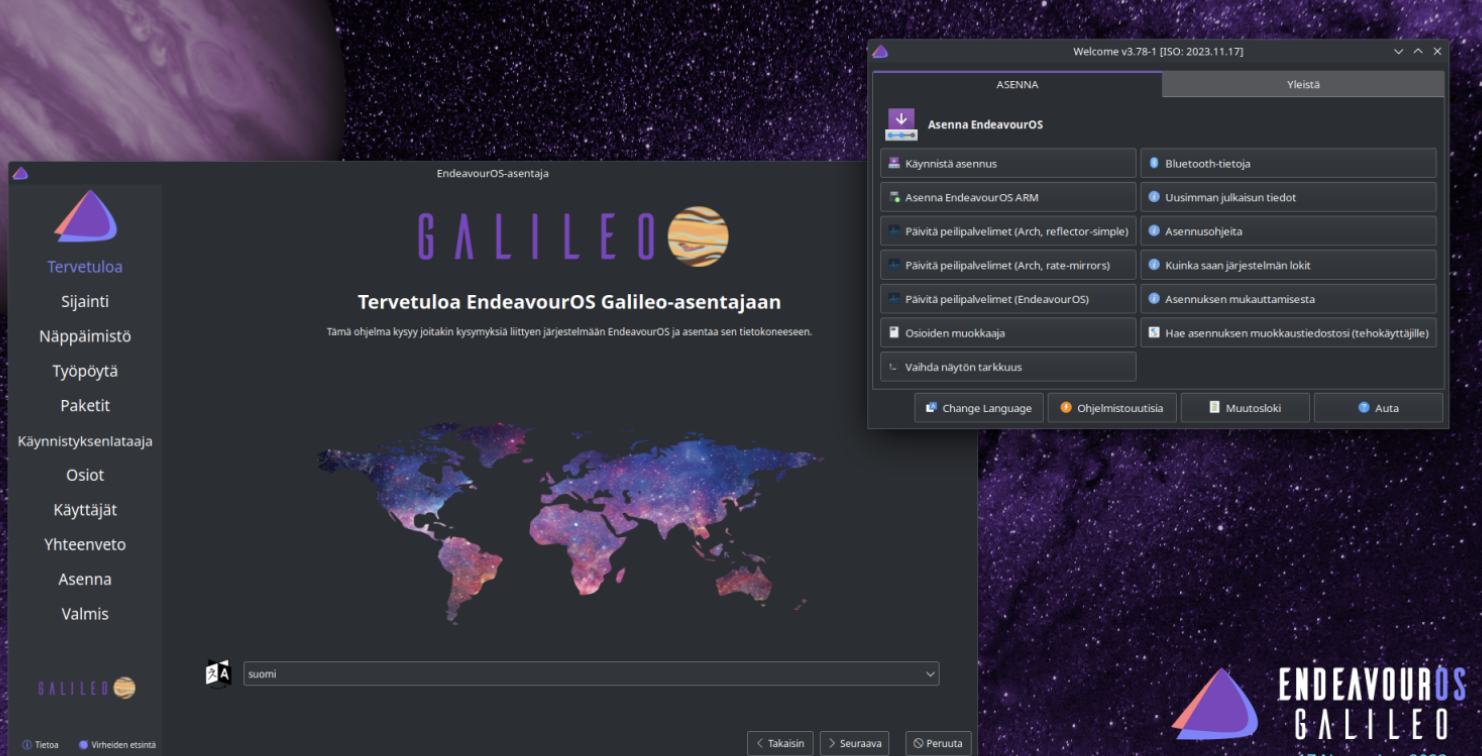Update mirrors with rate-mirrors
The height and width of the screenshot is (756, 1482).
pyautogui.click(x=1008, y=265)
